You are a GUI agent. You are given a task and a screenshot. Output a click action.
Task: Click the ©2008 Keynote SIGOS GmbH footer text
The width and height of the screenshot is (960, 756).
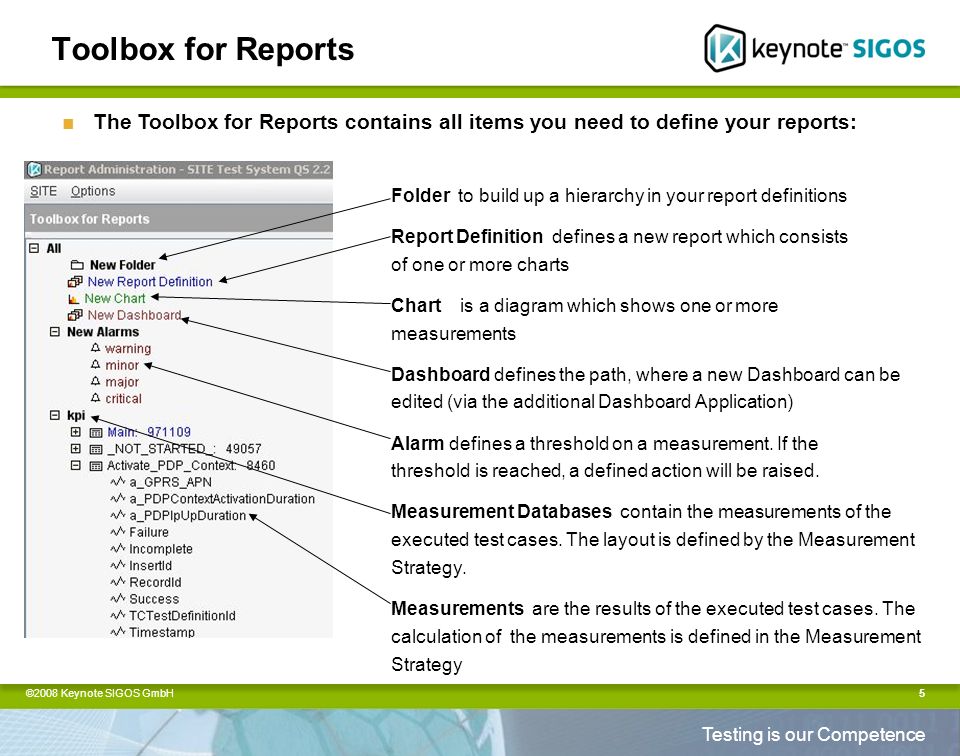99,693
